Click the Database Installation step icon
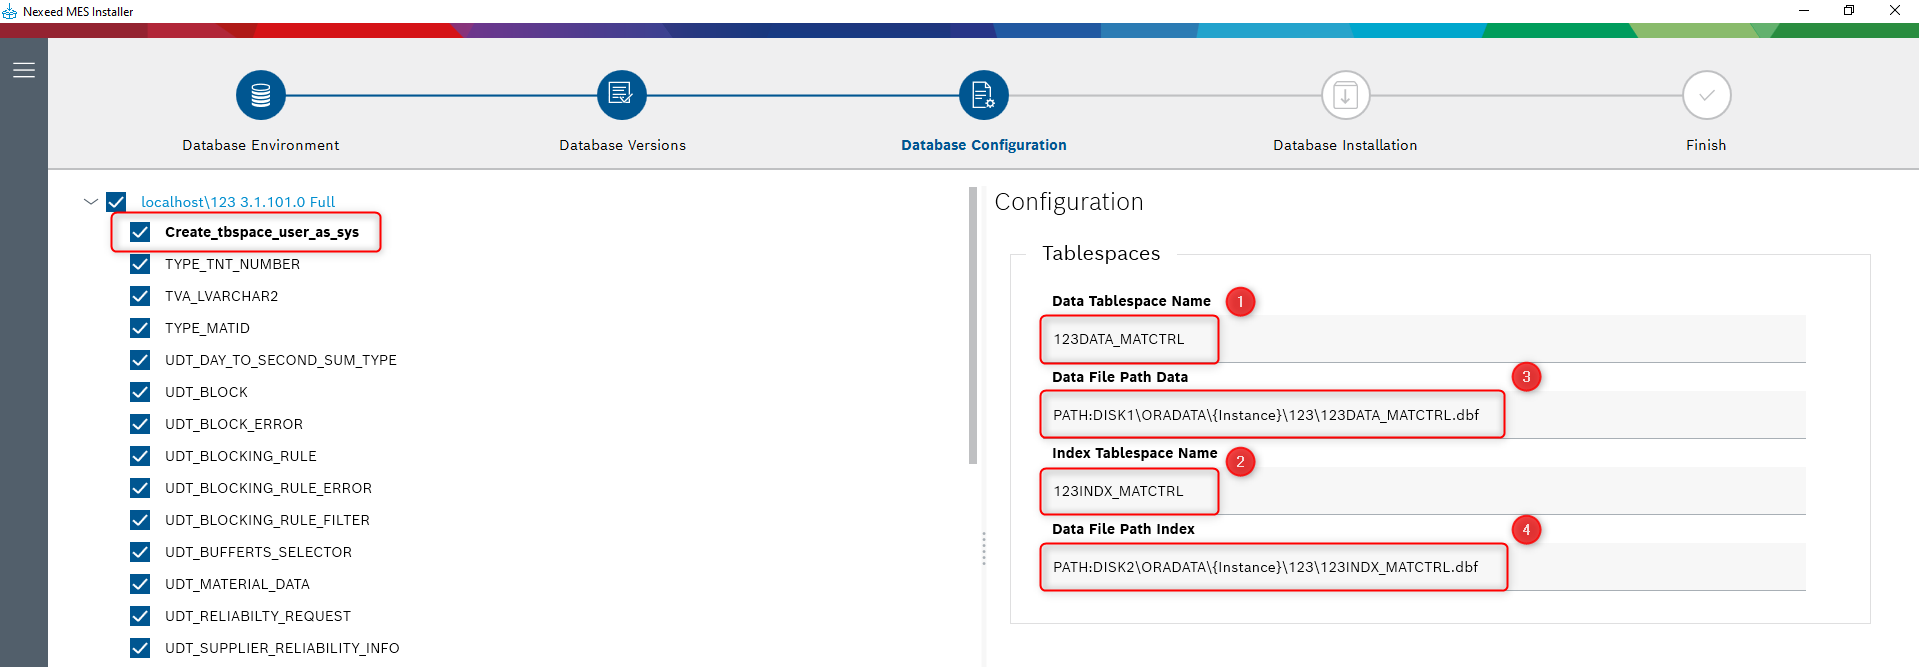Screen dimensions: 1919x667 tap(1345, 96)
